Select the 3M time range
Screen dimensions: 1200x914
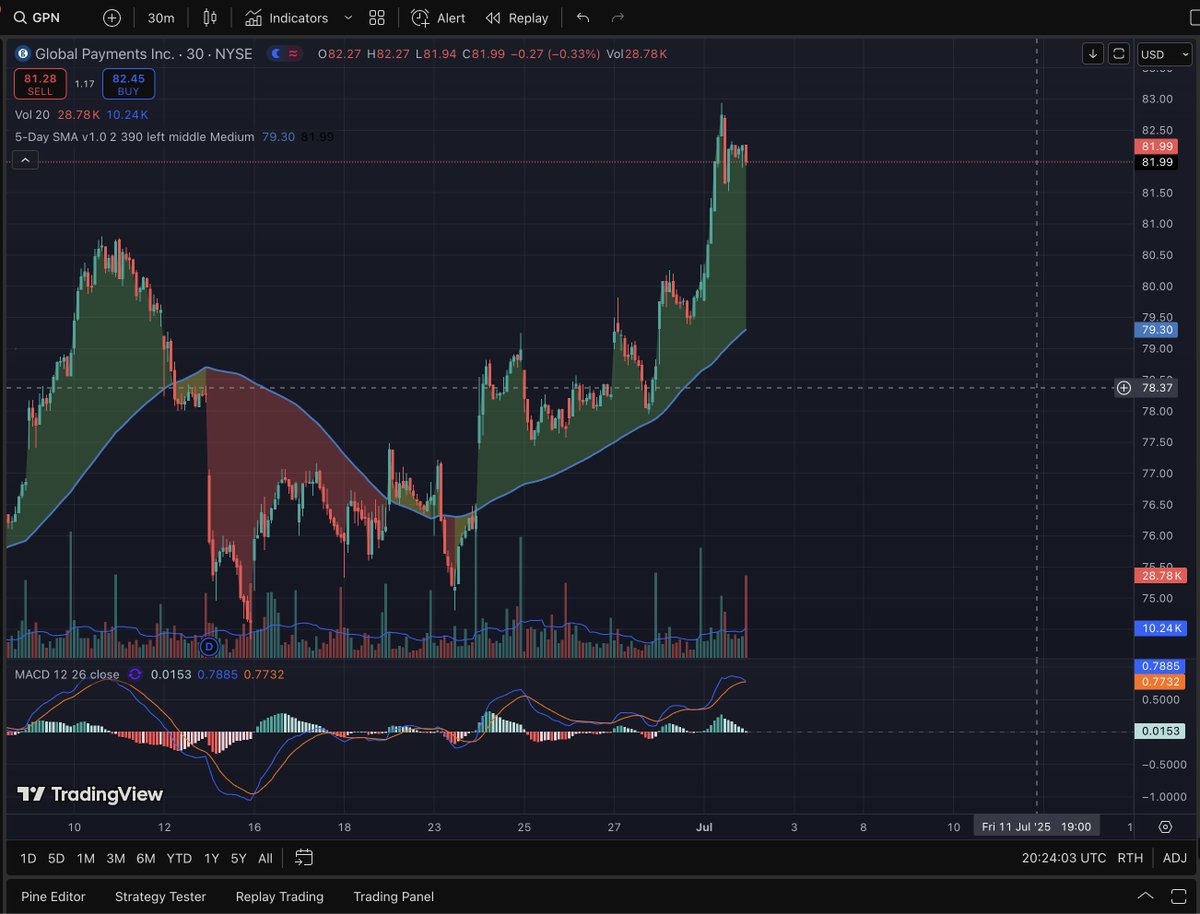[116, 858]
